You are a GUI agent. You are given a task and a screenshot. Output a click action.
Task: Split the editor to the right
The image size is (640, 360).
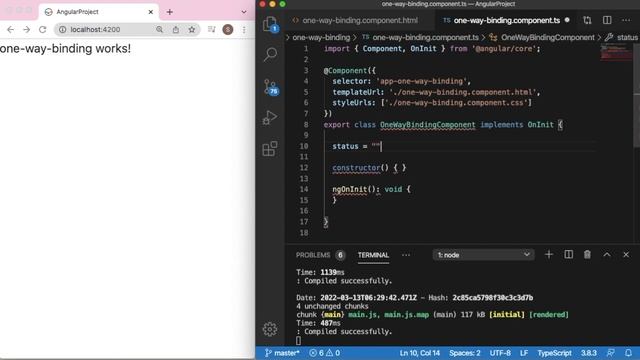(x=607, y=20)
